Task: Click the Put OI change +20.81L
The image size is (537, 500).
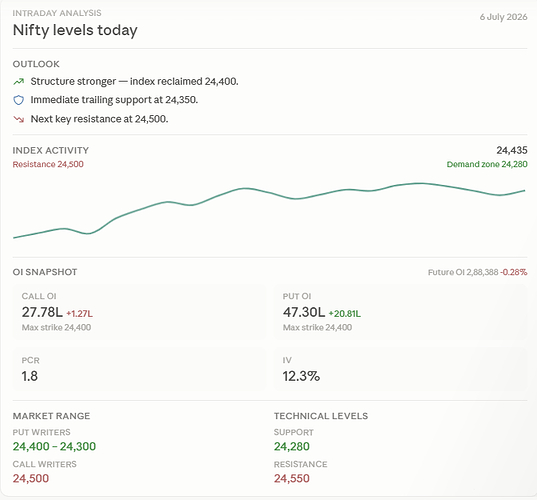Action: 345,314
